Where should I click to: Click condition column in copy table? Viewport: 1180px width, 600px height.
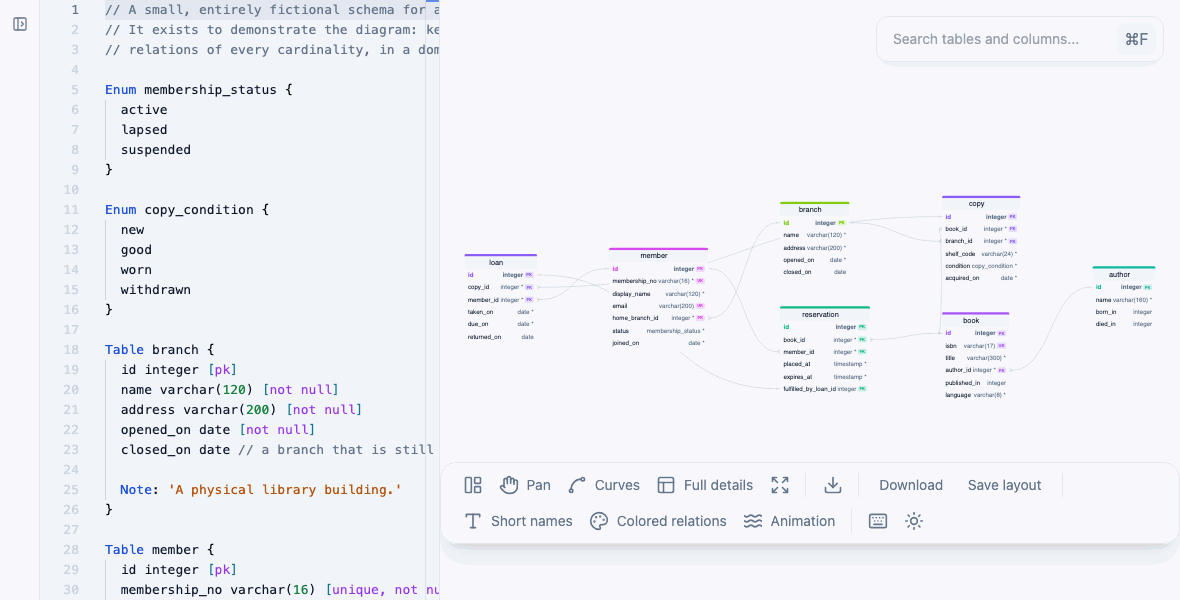pos(981,266)
